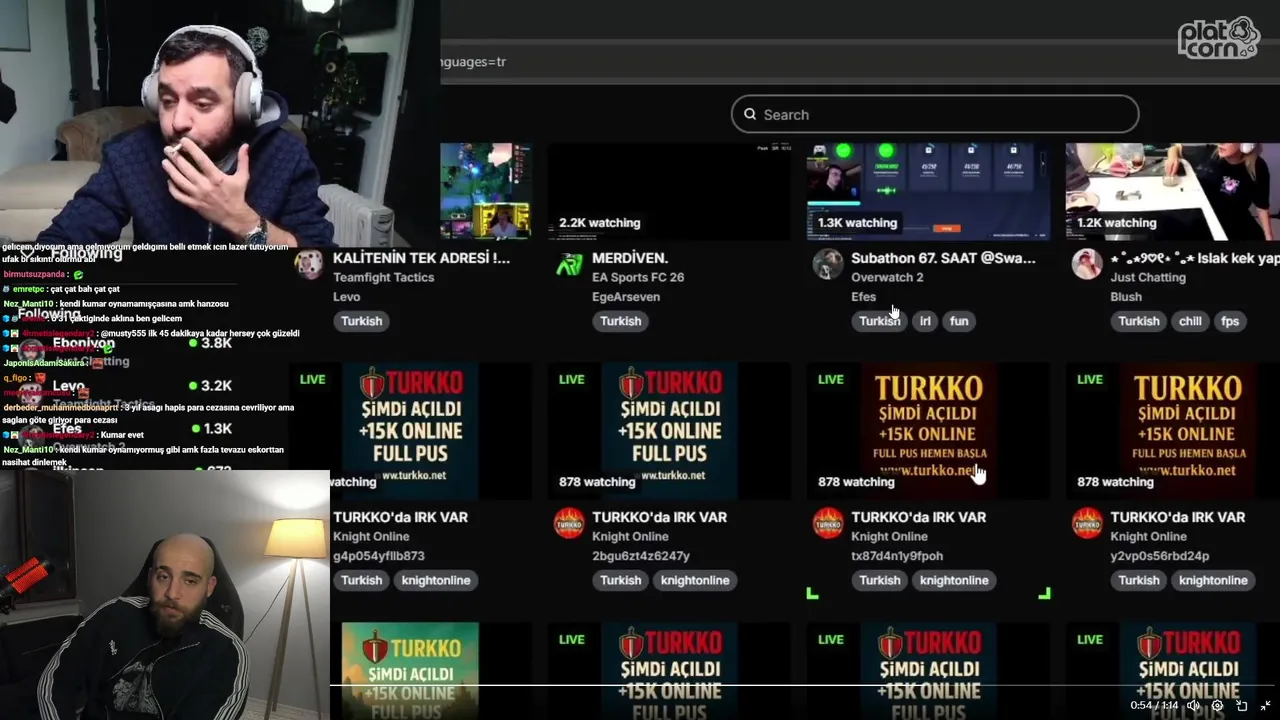The image size is (1280, 720).
Task: Select Turkish tag under y2vp0s56rbd24p
Action: tap(1138, 580)
